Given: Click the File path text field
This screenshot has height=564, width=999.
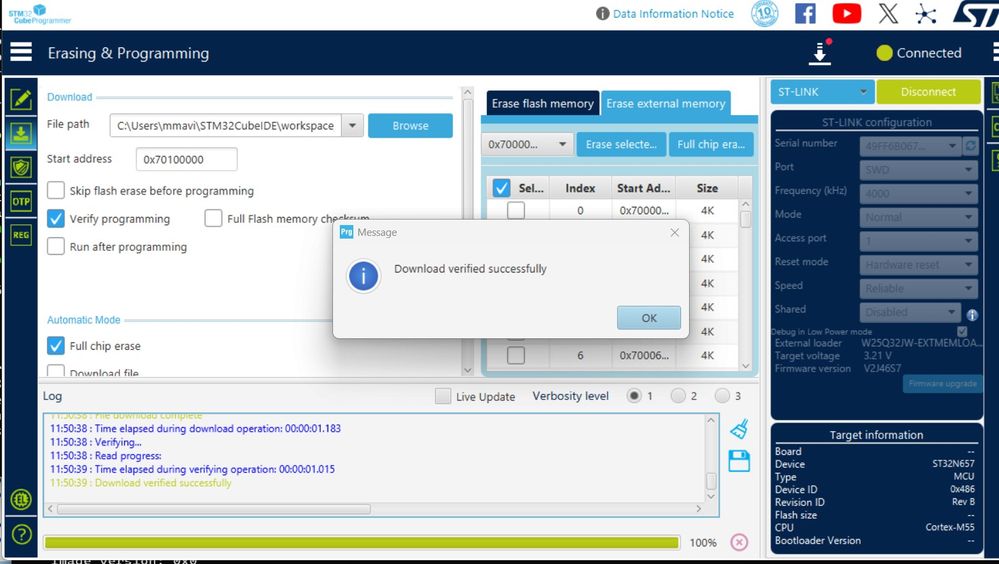Looking at the screenshot, I should point(226,126).
